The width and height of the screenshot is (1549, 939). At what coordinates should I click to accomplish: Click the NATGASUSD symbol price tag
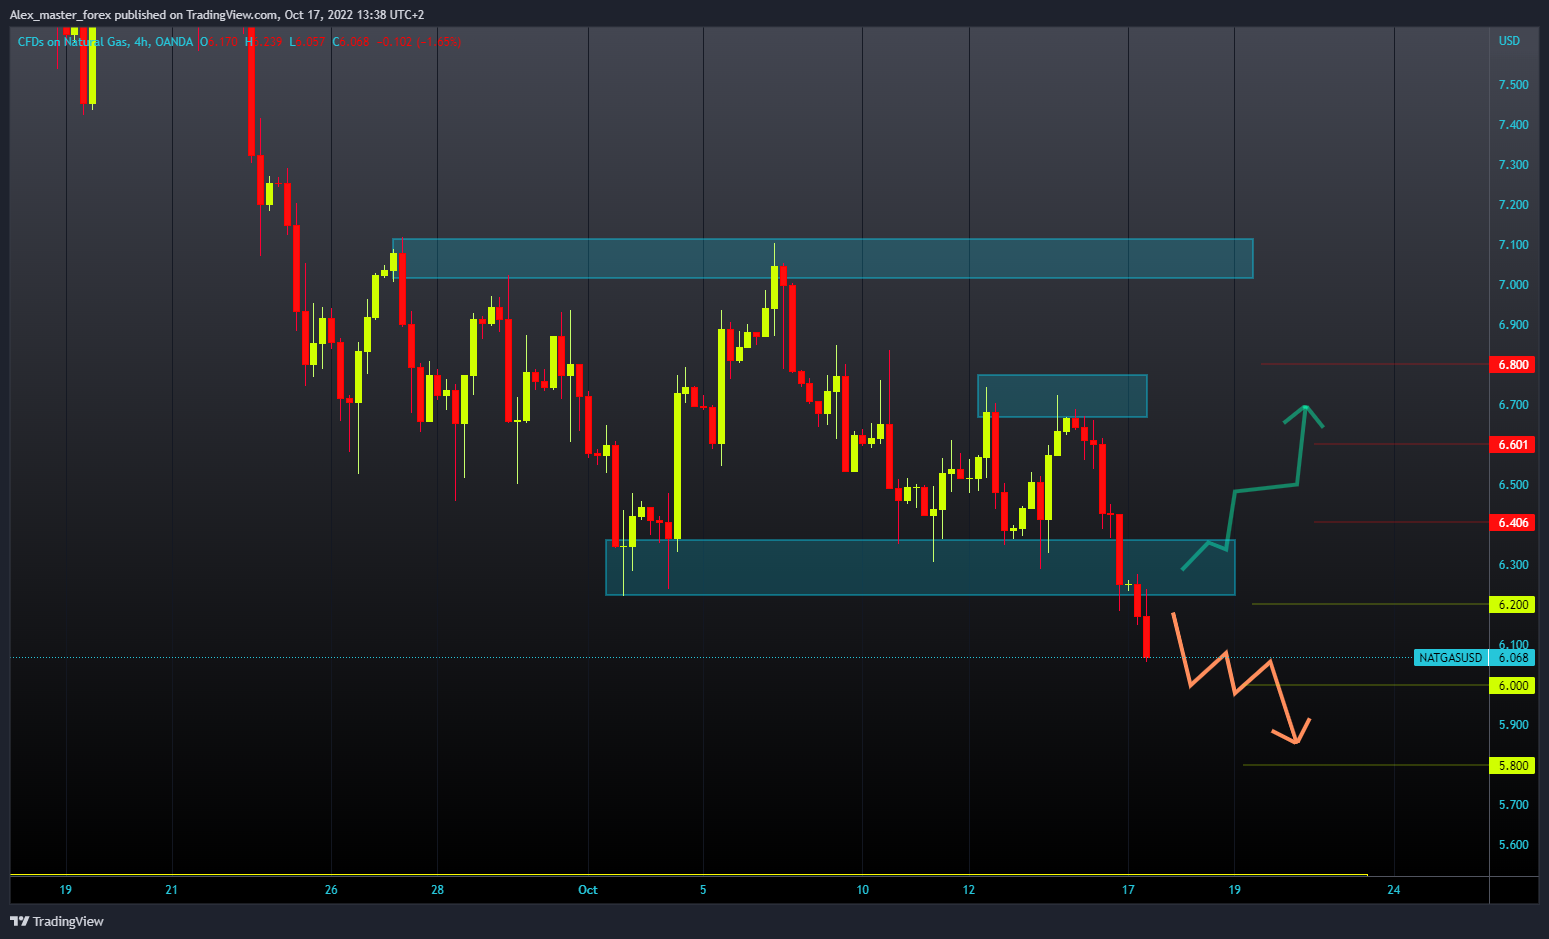click(1451, 658)
